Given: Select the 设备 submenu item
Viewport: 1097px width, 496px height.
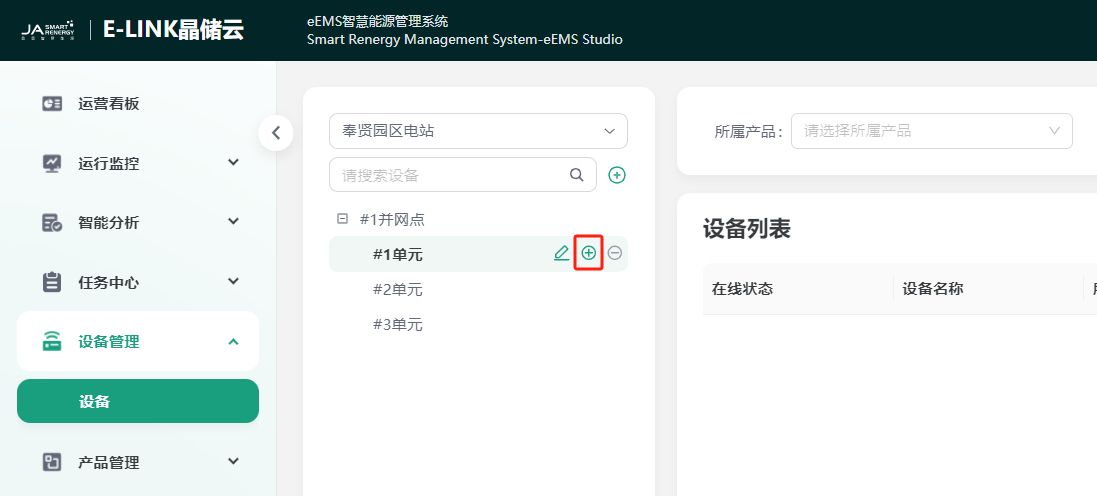Looking at the screenshot, I should coord(138,402).
